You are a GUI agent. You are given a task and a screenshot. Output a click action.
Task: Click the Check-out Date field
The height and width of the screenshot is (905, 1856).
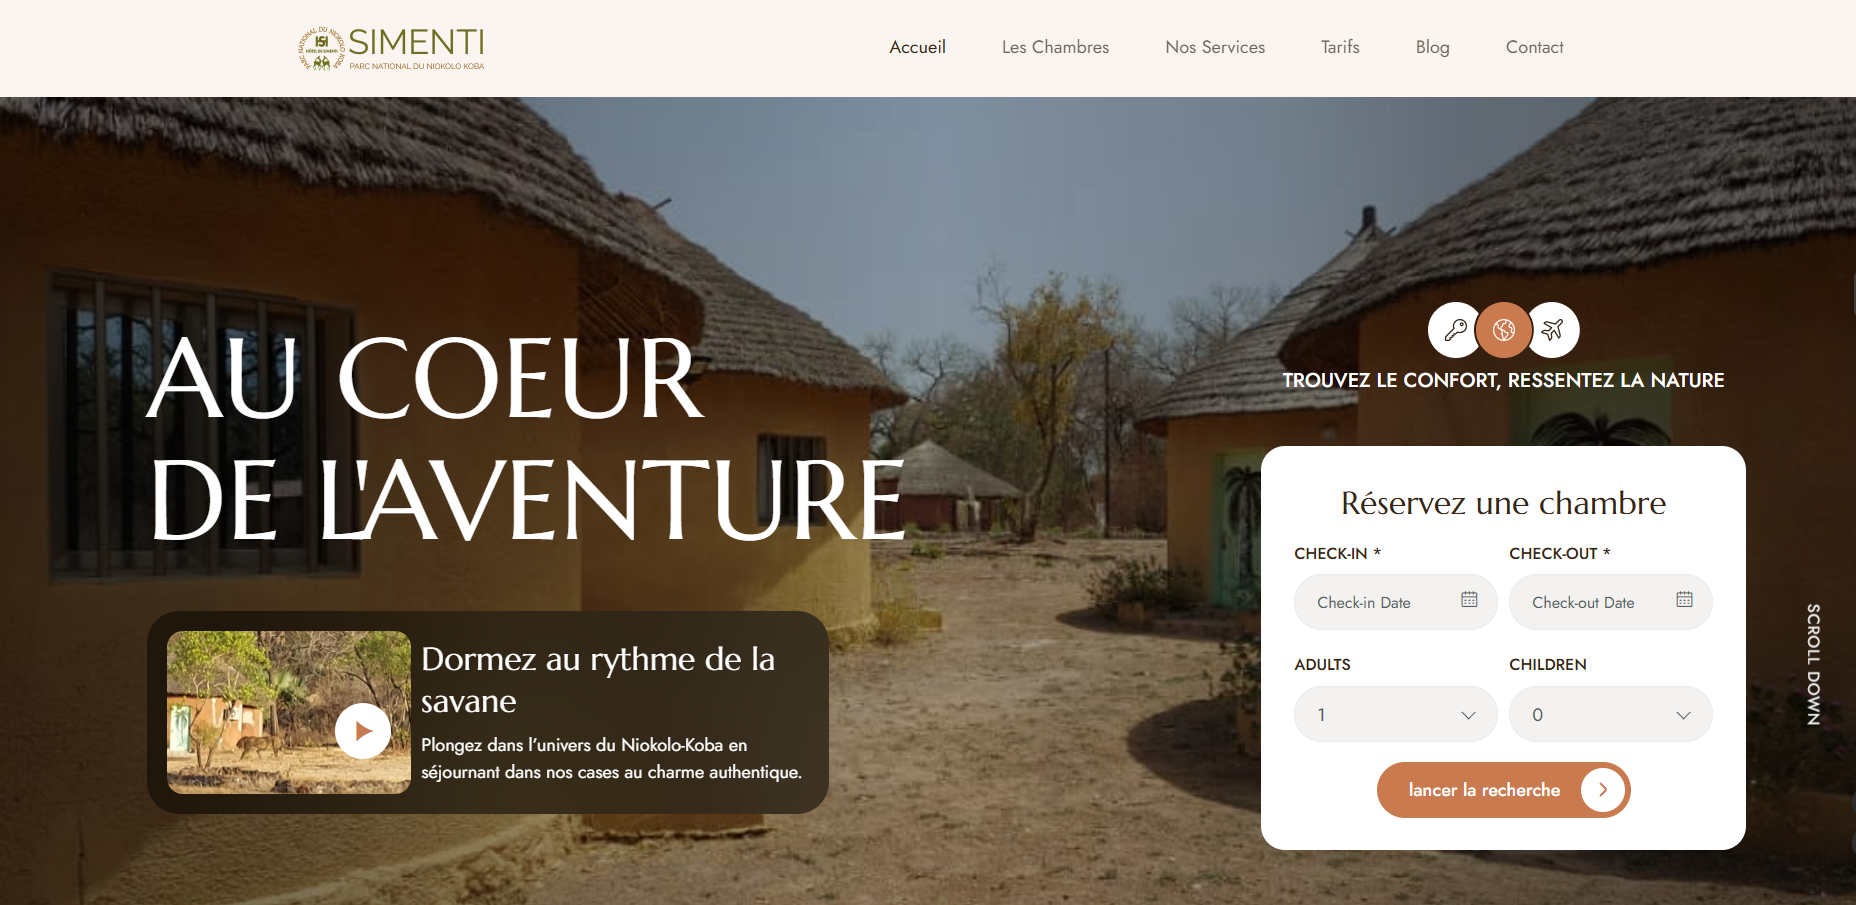click(1610, 602)
